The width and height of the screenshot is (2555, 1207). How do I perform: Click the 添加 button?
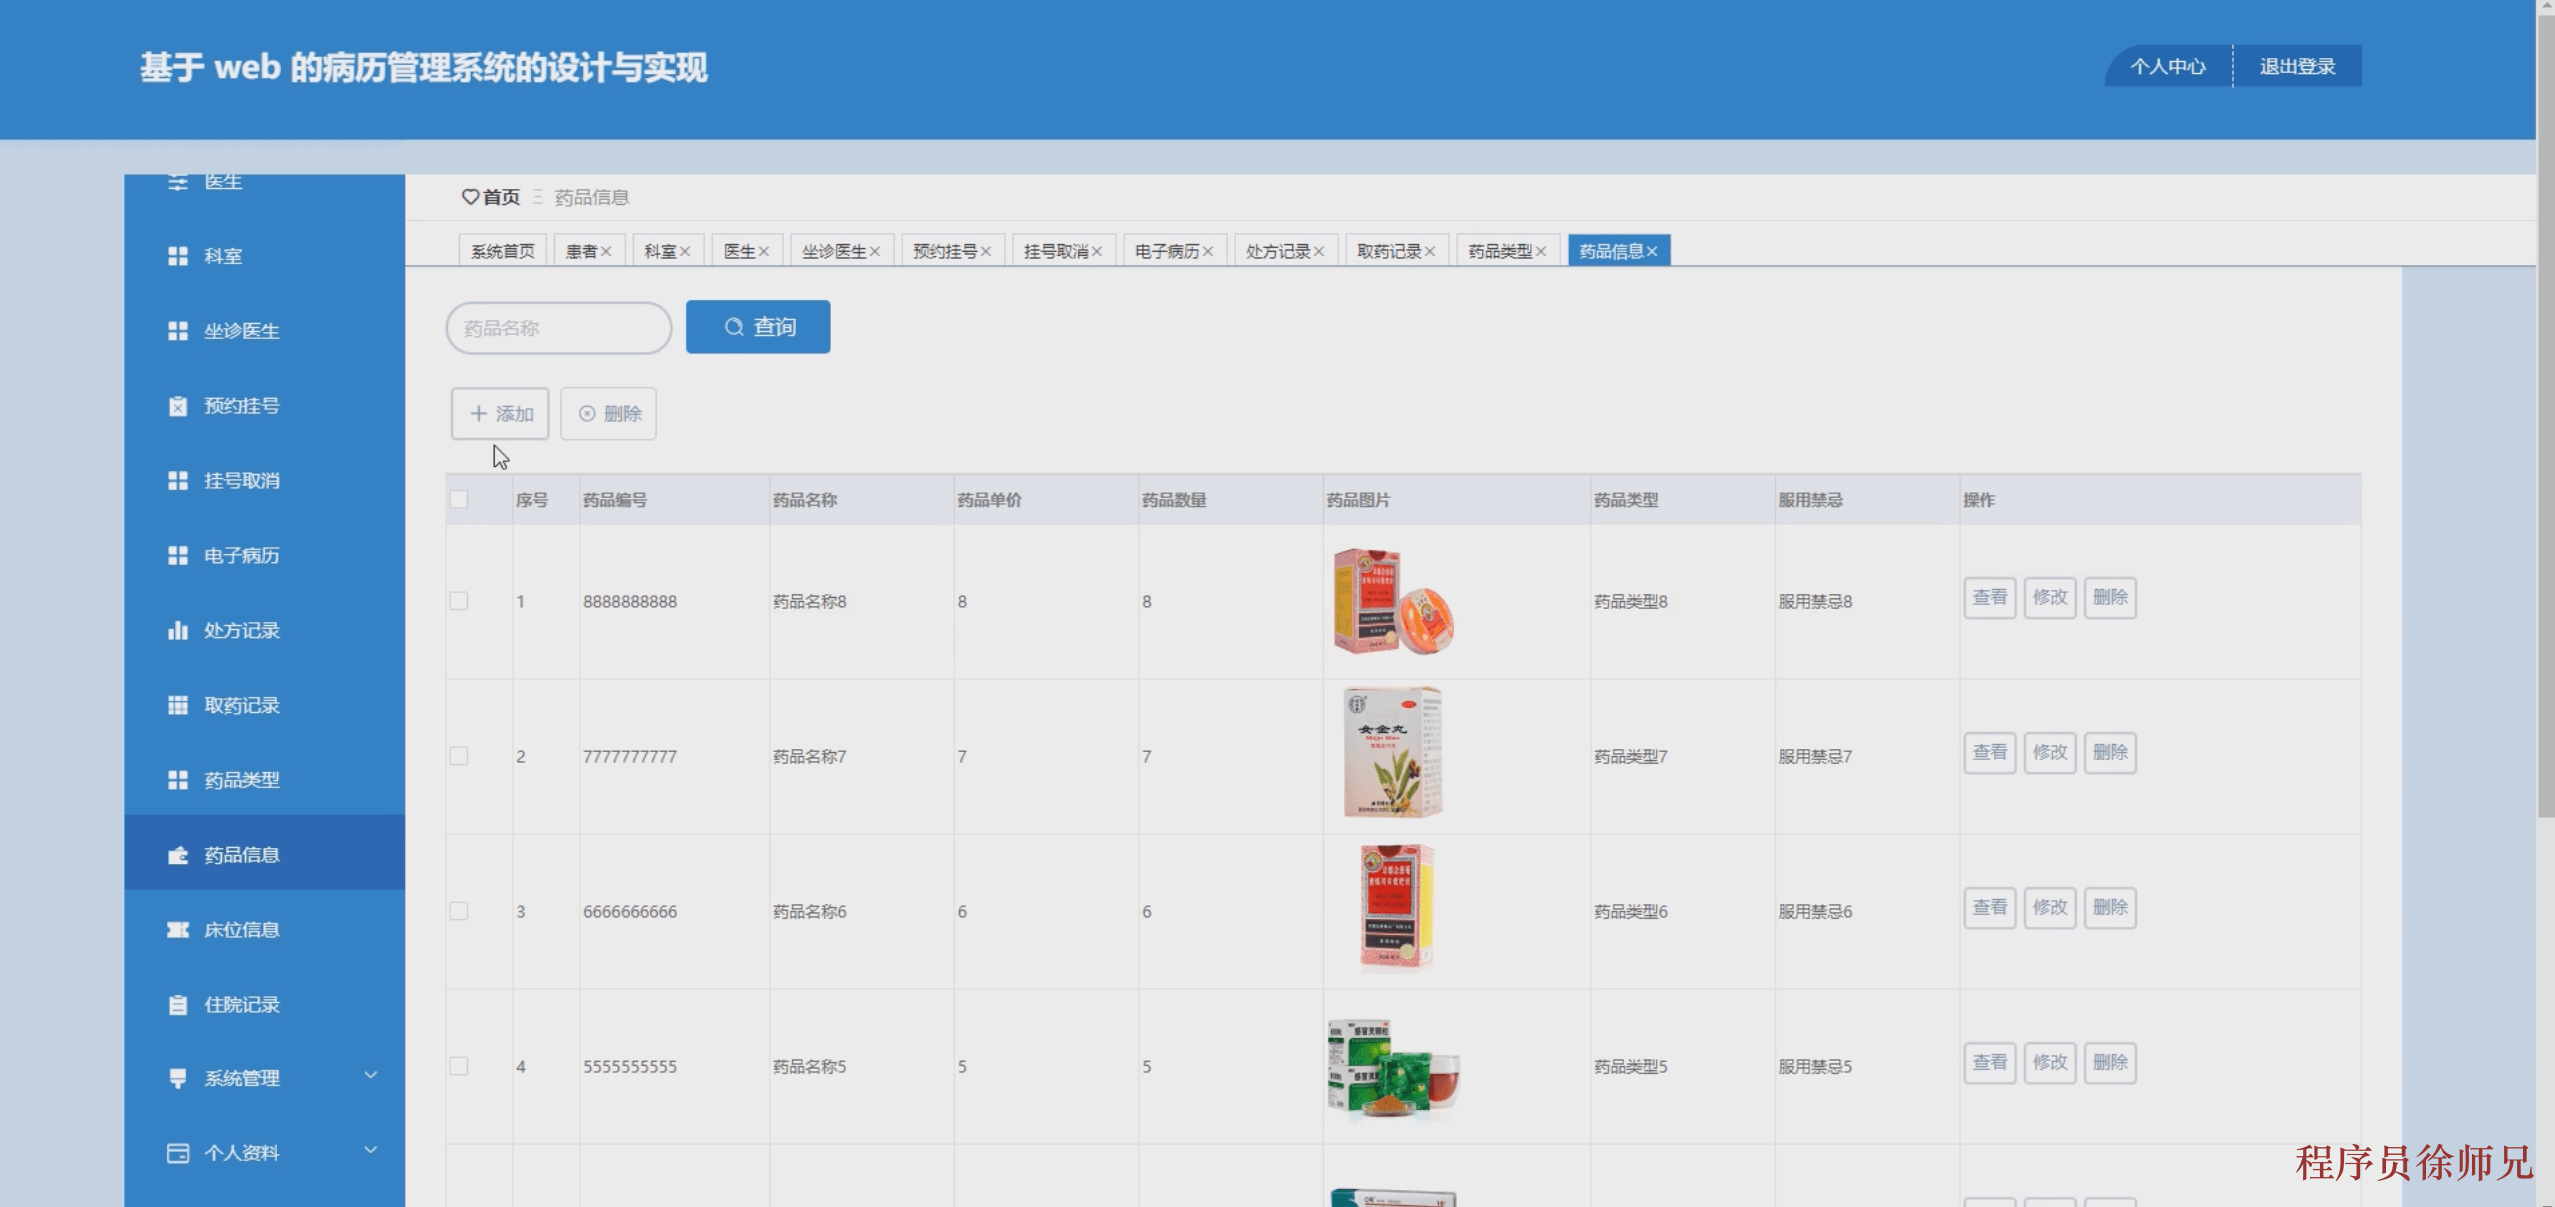pyautogui.click(x=499, y=414)
